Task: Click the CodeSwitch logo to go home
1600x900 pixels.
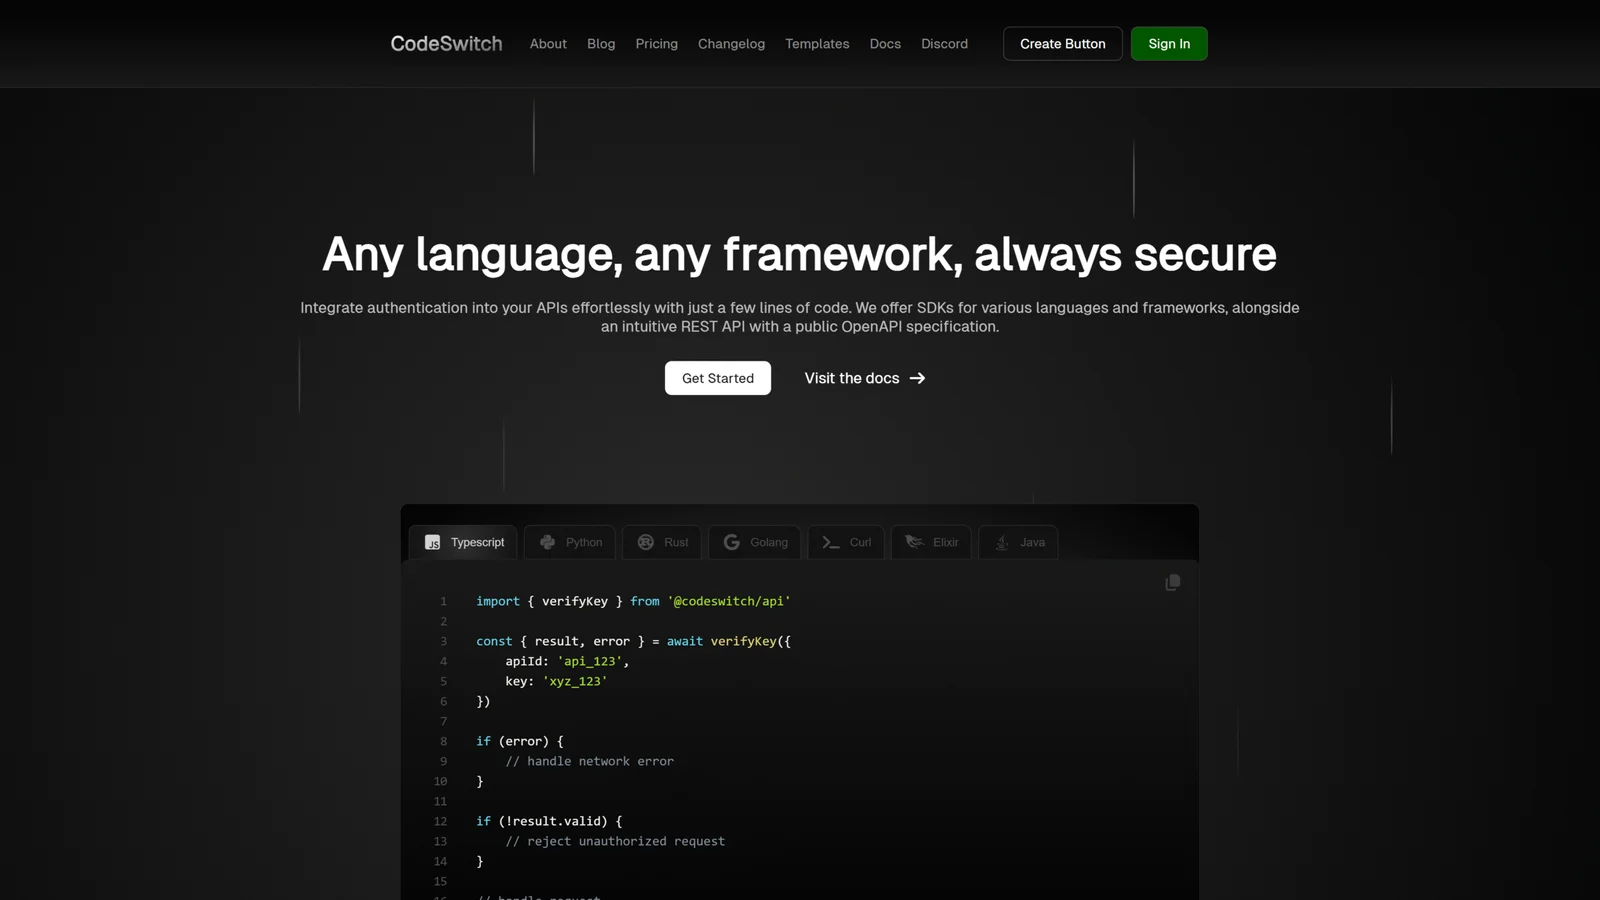Action: [446, 44]
